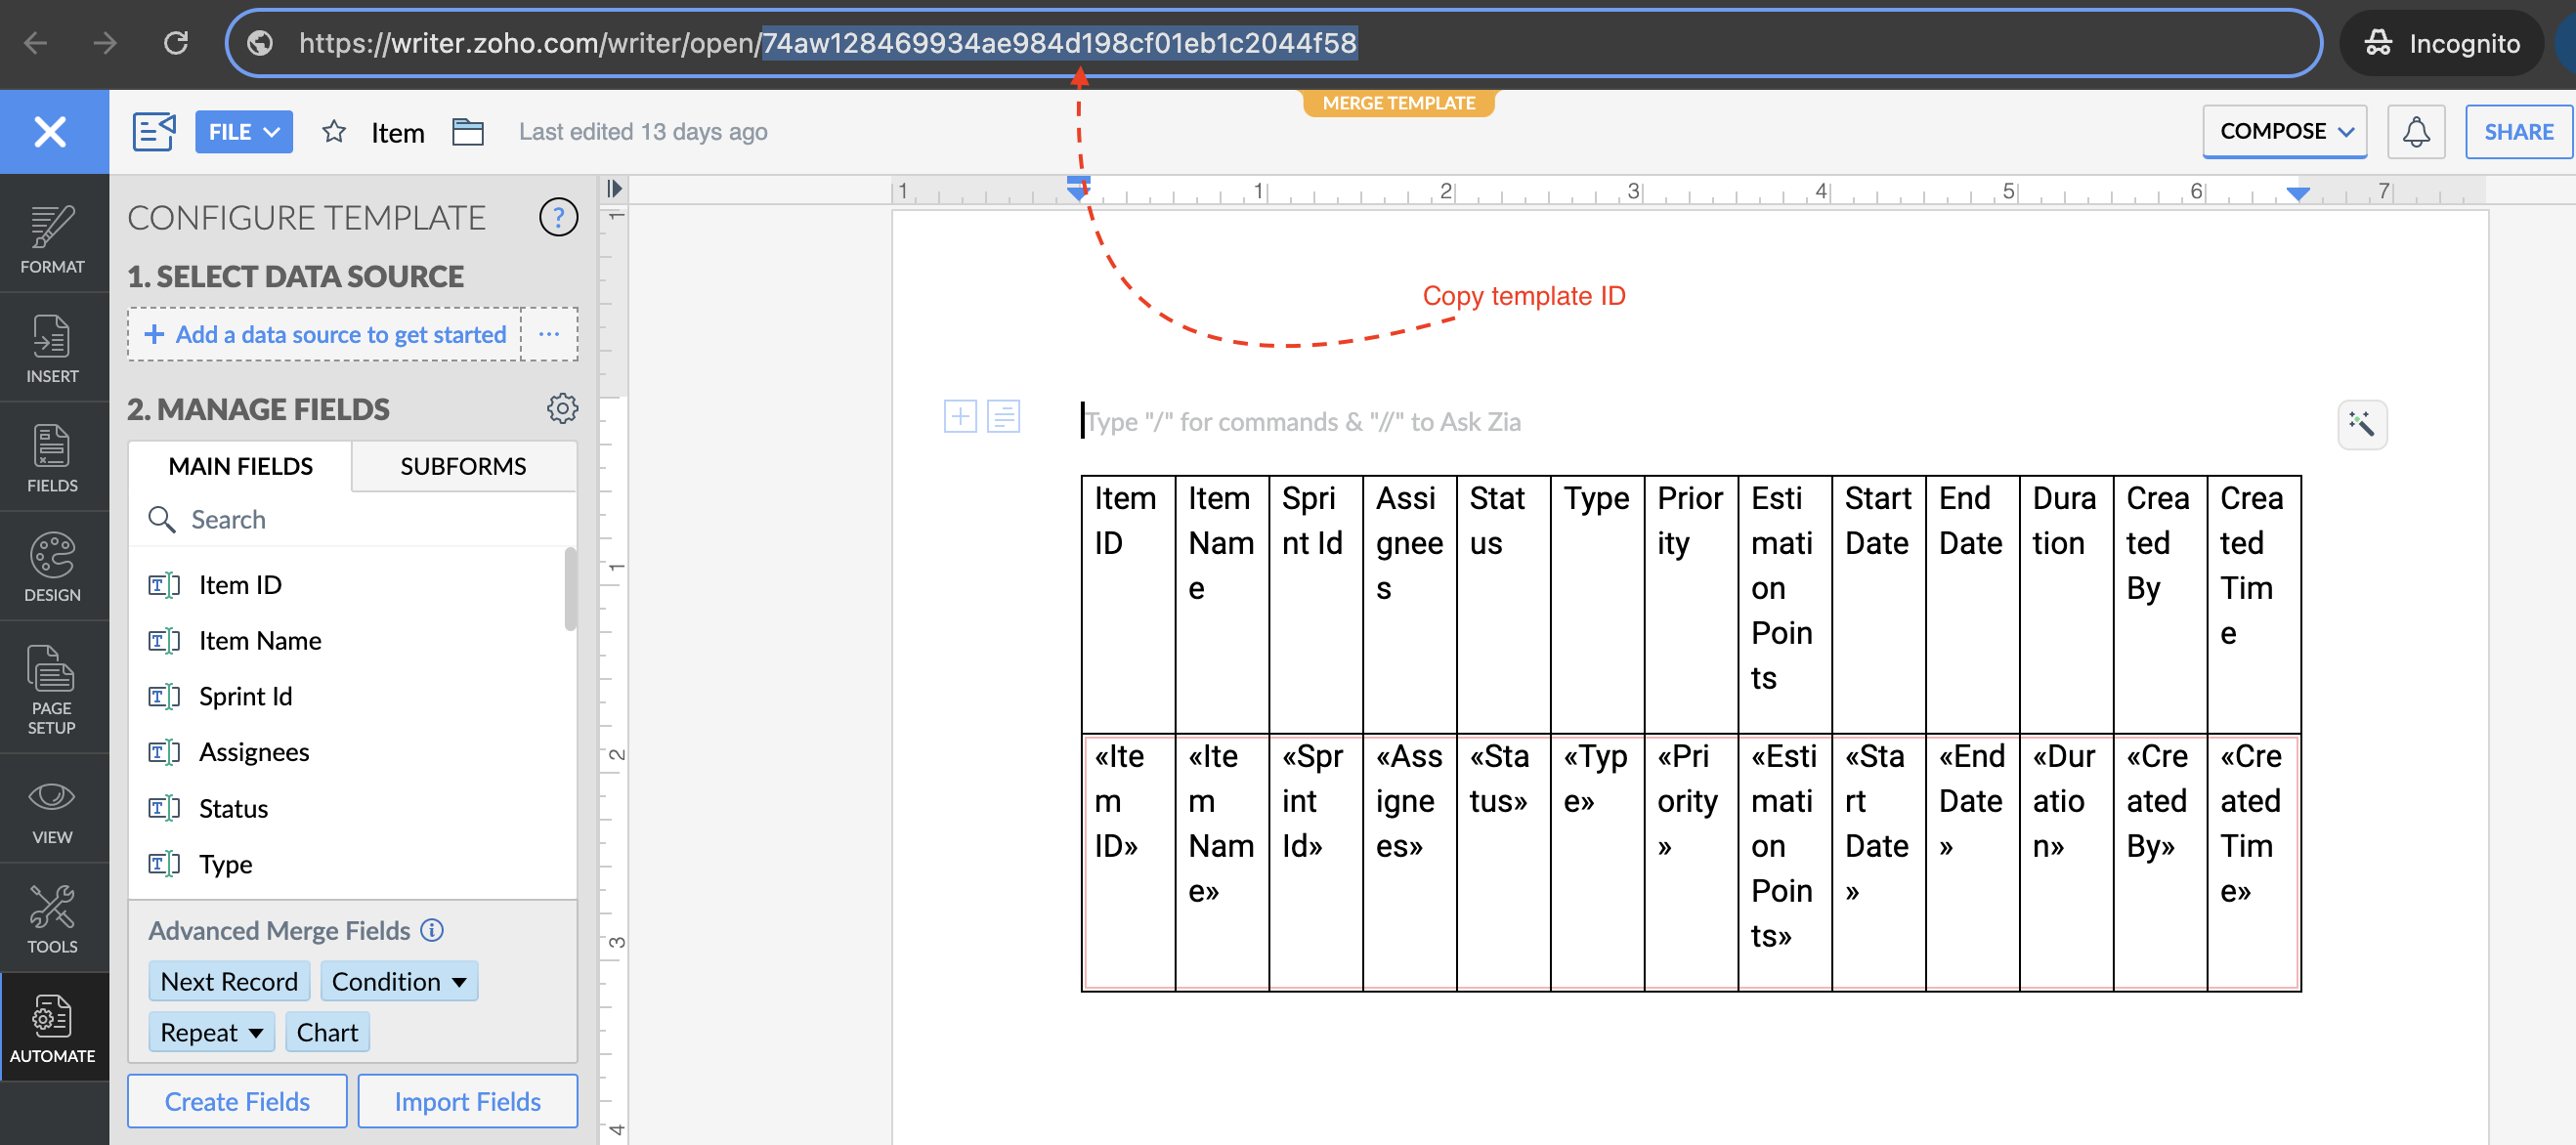The width and height of the screenshot is (2576, 1145).
Task: Collapse the side panel with the arrow toggle
Action: tap(614, 188)
